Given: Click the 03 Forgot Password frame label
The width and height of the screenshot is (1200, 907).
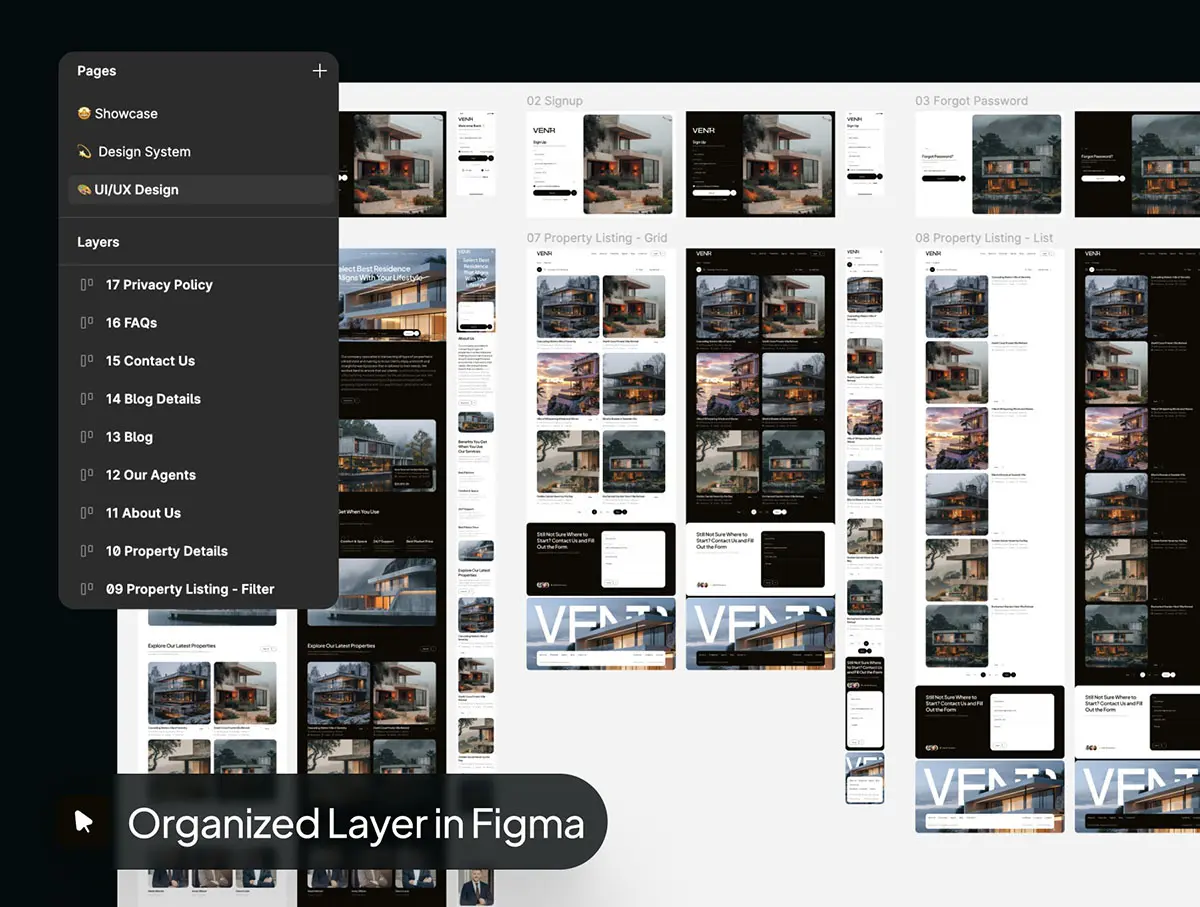Looking at the screenshot, I should point(971,101).
